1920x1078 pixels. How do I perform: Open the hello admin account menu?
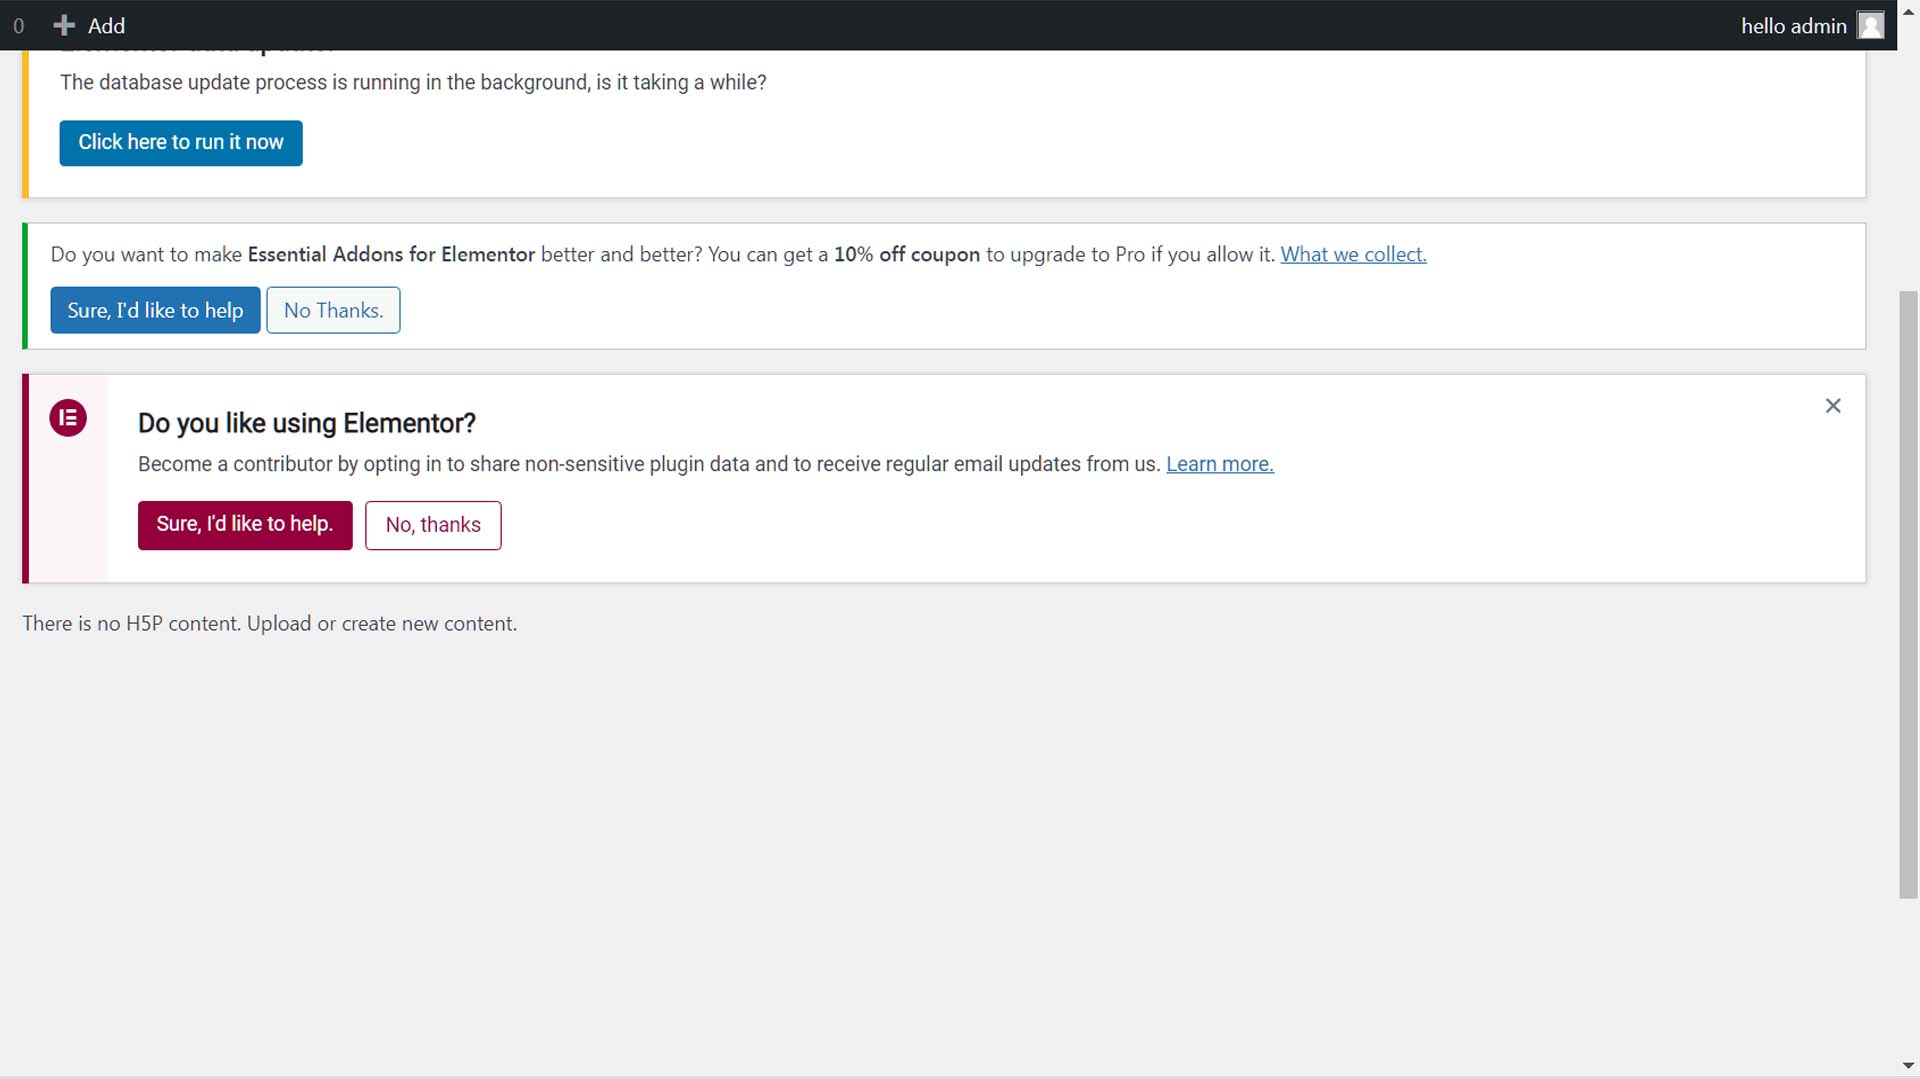(x=1812, y=25)
